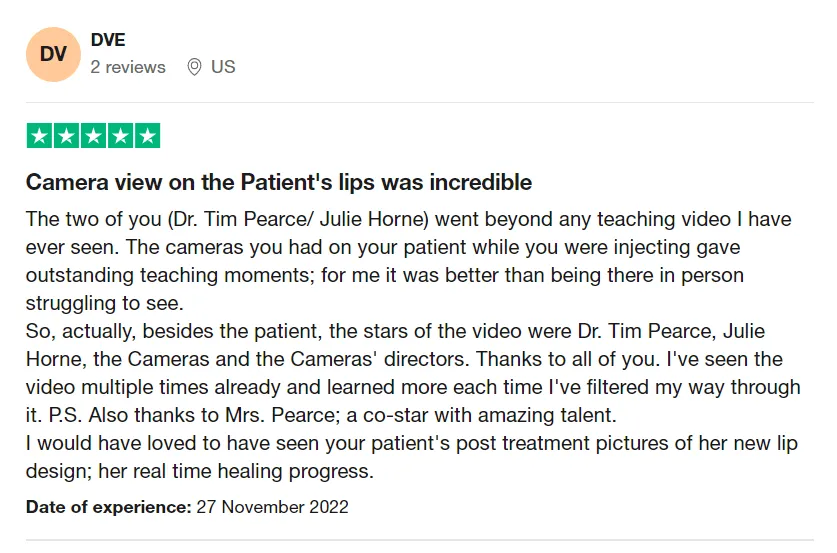Click the 2 reviews count
This screenshot has width=837, height=553.
(x=128, y=67)
